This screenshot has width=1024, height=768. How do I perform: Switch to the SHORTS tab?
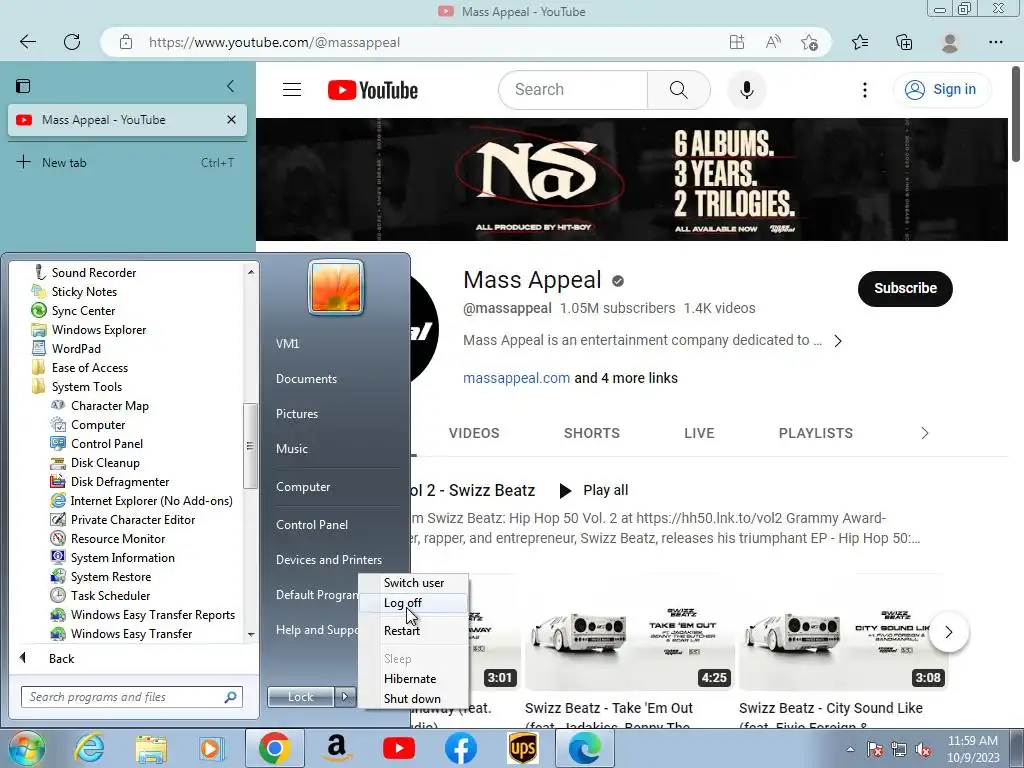pyautogui.click(x=592, y=433)
